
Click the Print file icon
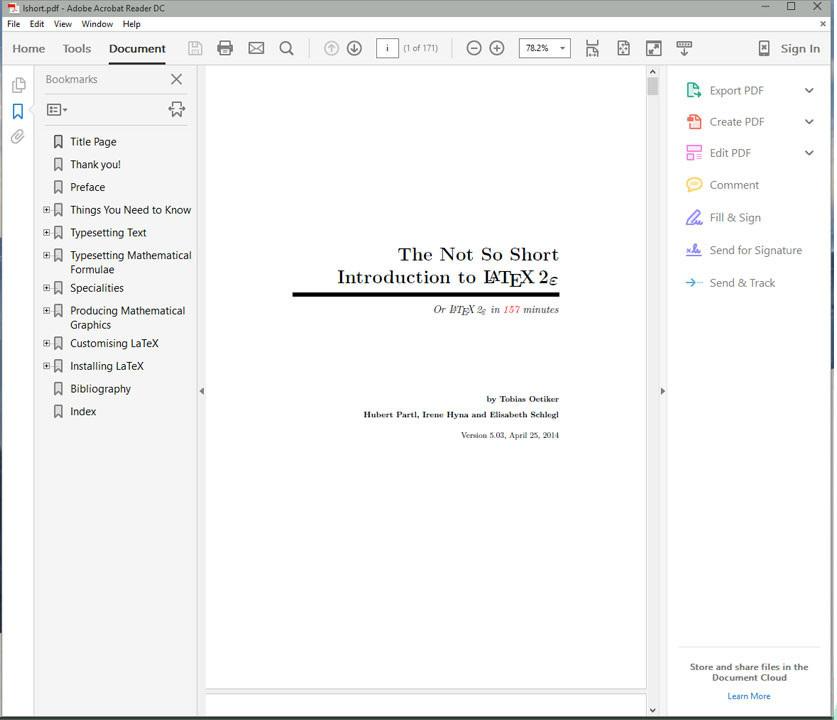[225, 48]
